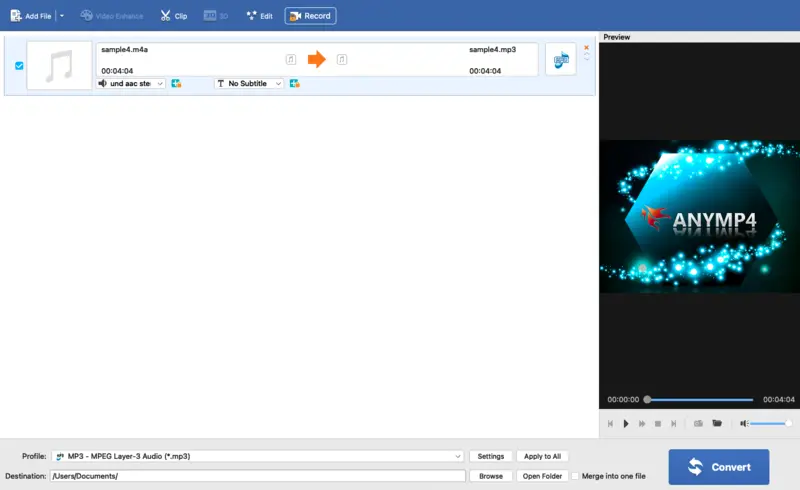Click the ANYMP4 preview image

699,216
